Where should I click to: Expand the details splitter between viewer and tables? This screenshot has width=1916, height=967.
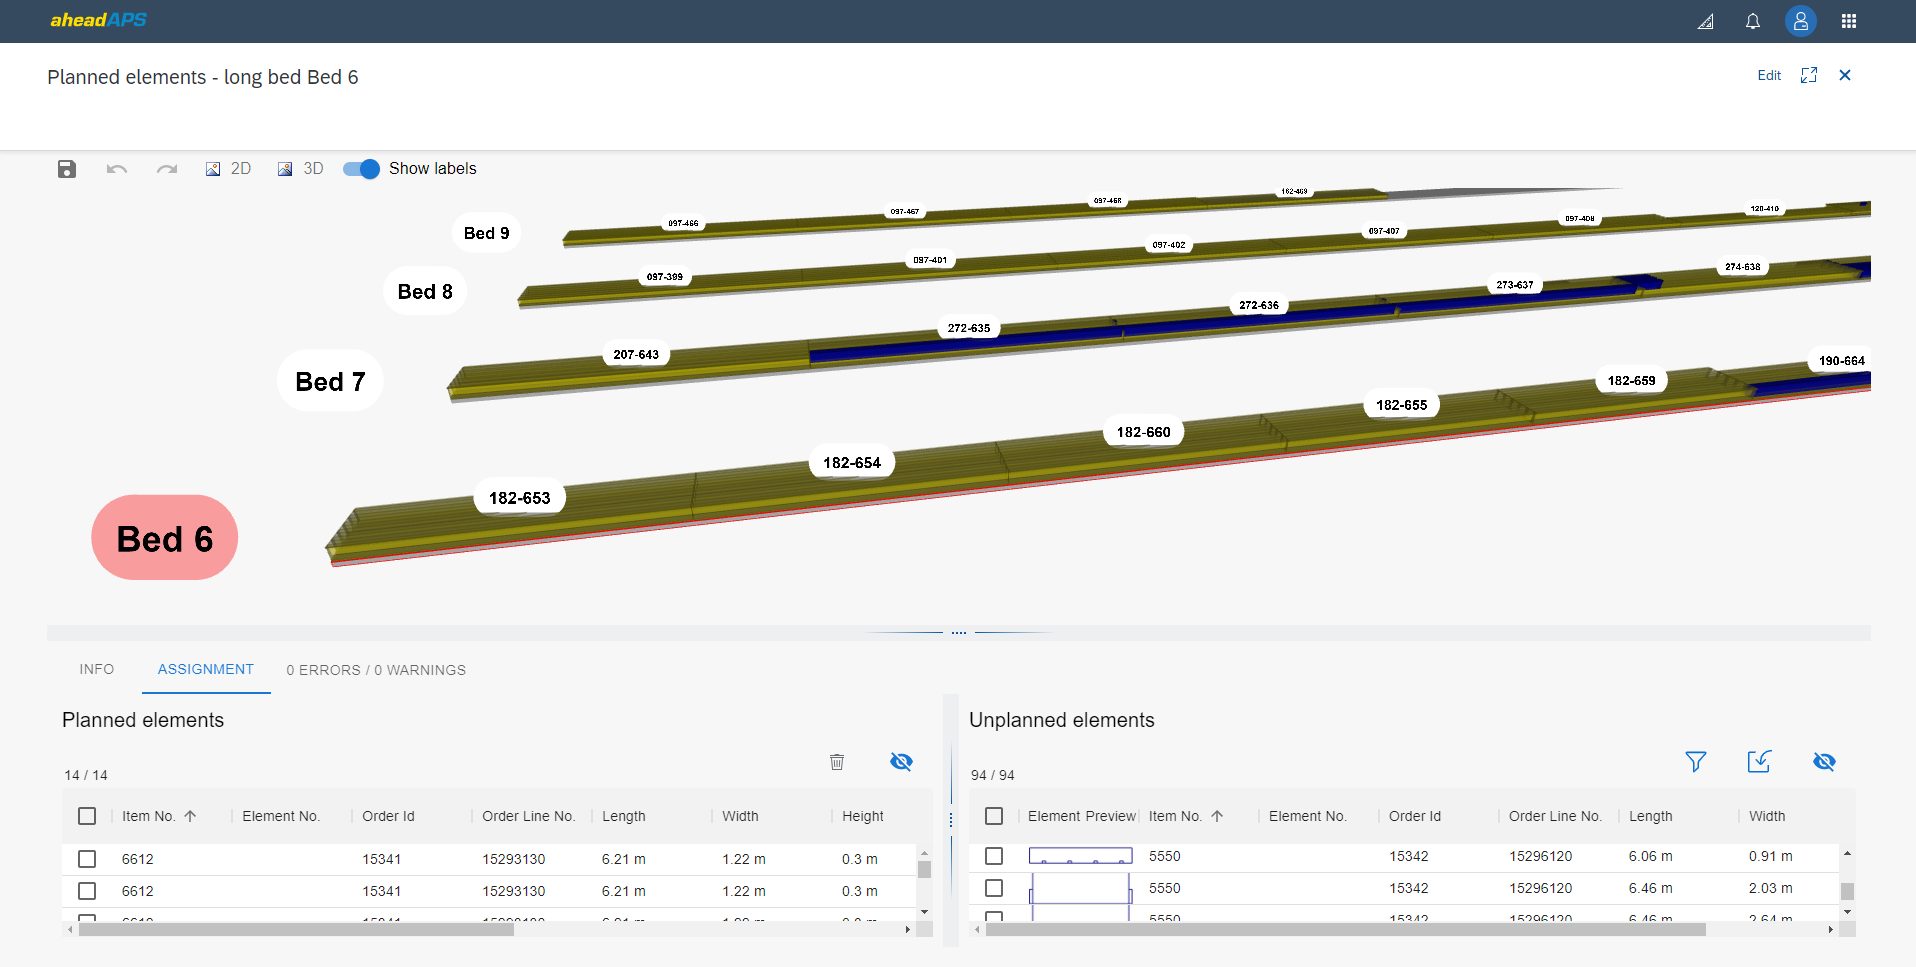pos(958,631)
